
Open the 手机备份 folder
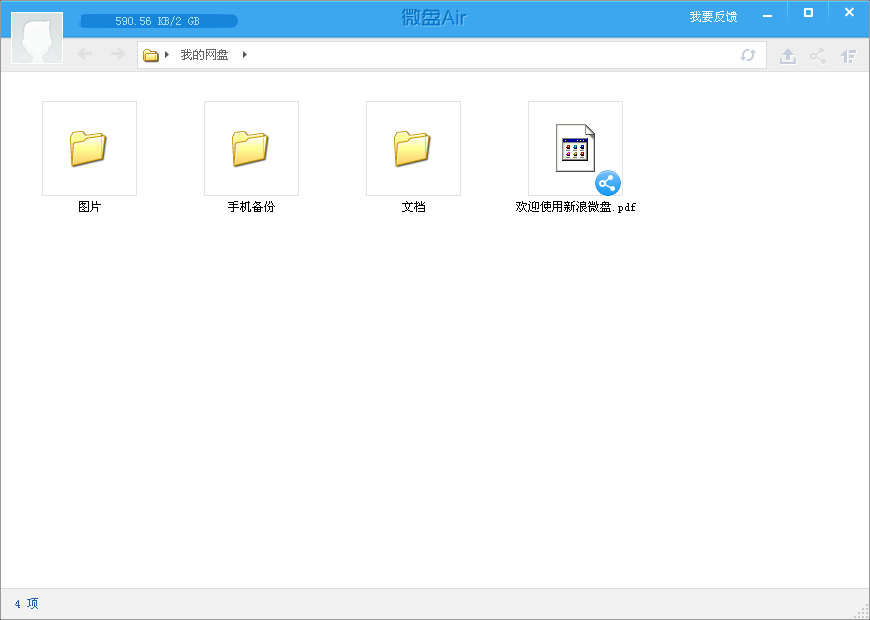[x=251, y=147]
